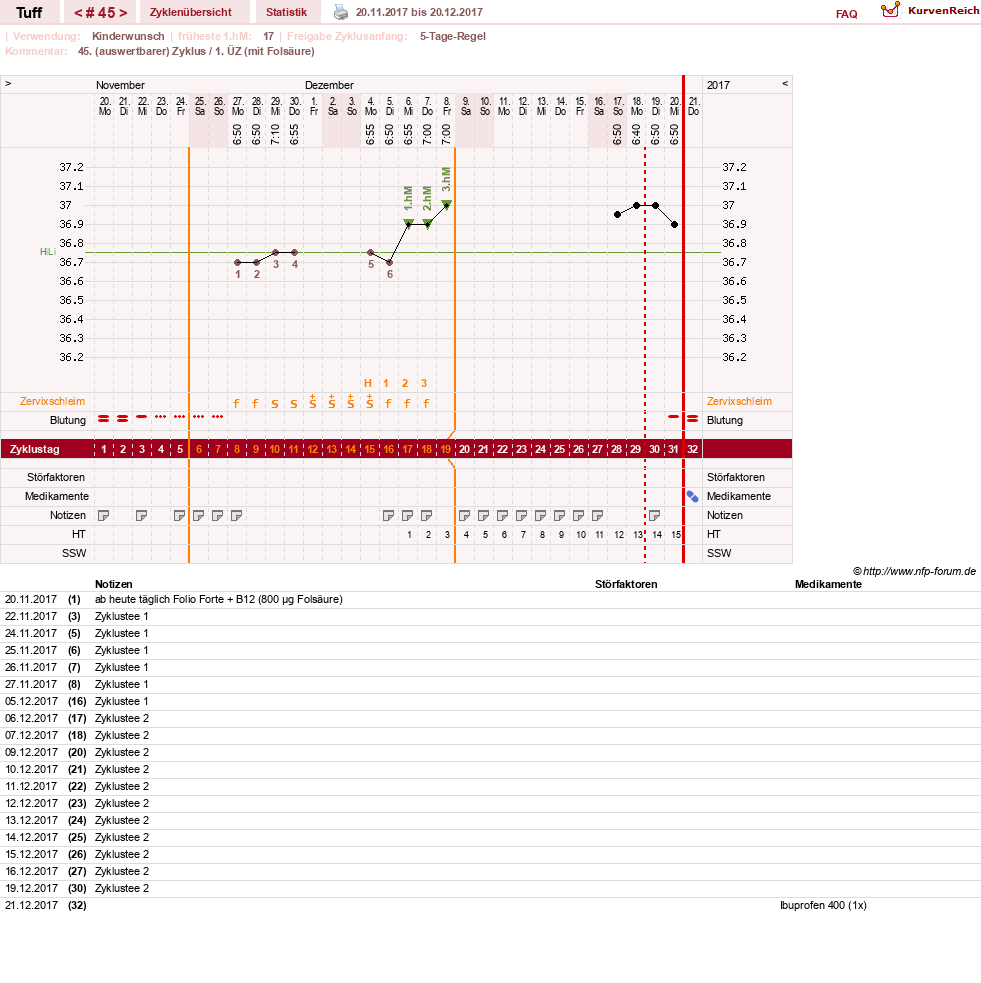
Task: Click the H peak marker above cervical mucus
Action: (x=368, y=383)
